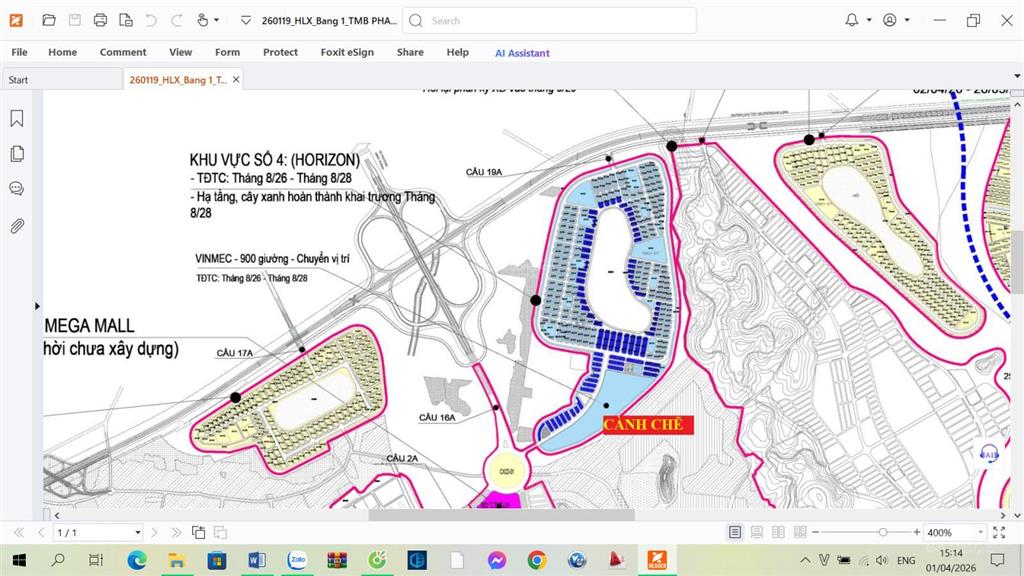
Task: Open the View ribbon tab
Action: 180,52
